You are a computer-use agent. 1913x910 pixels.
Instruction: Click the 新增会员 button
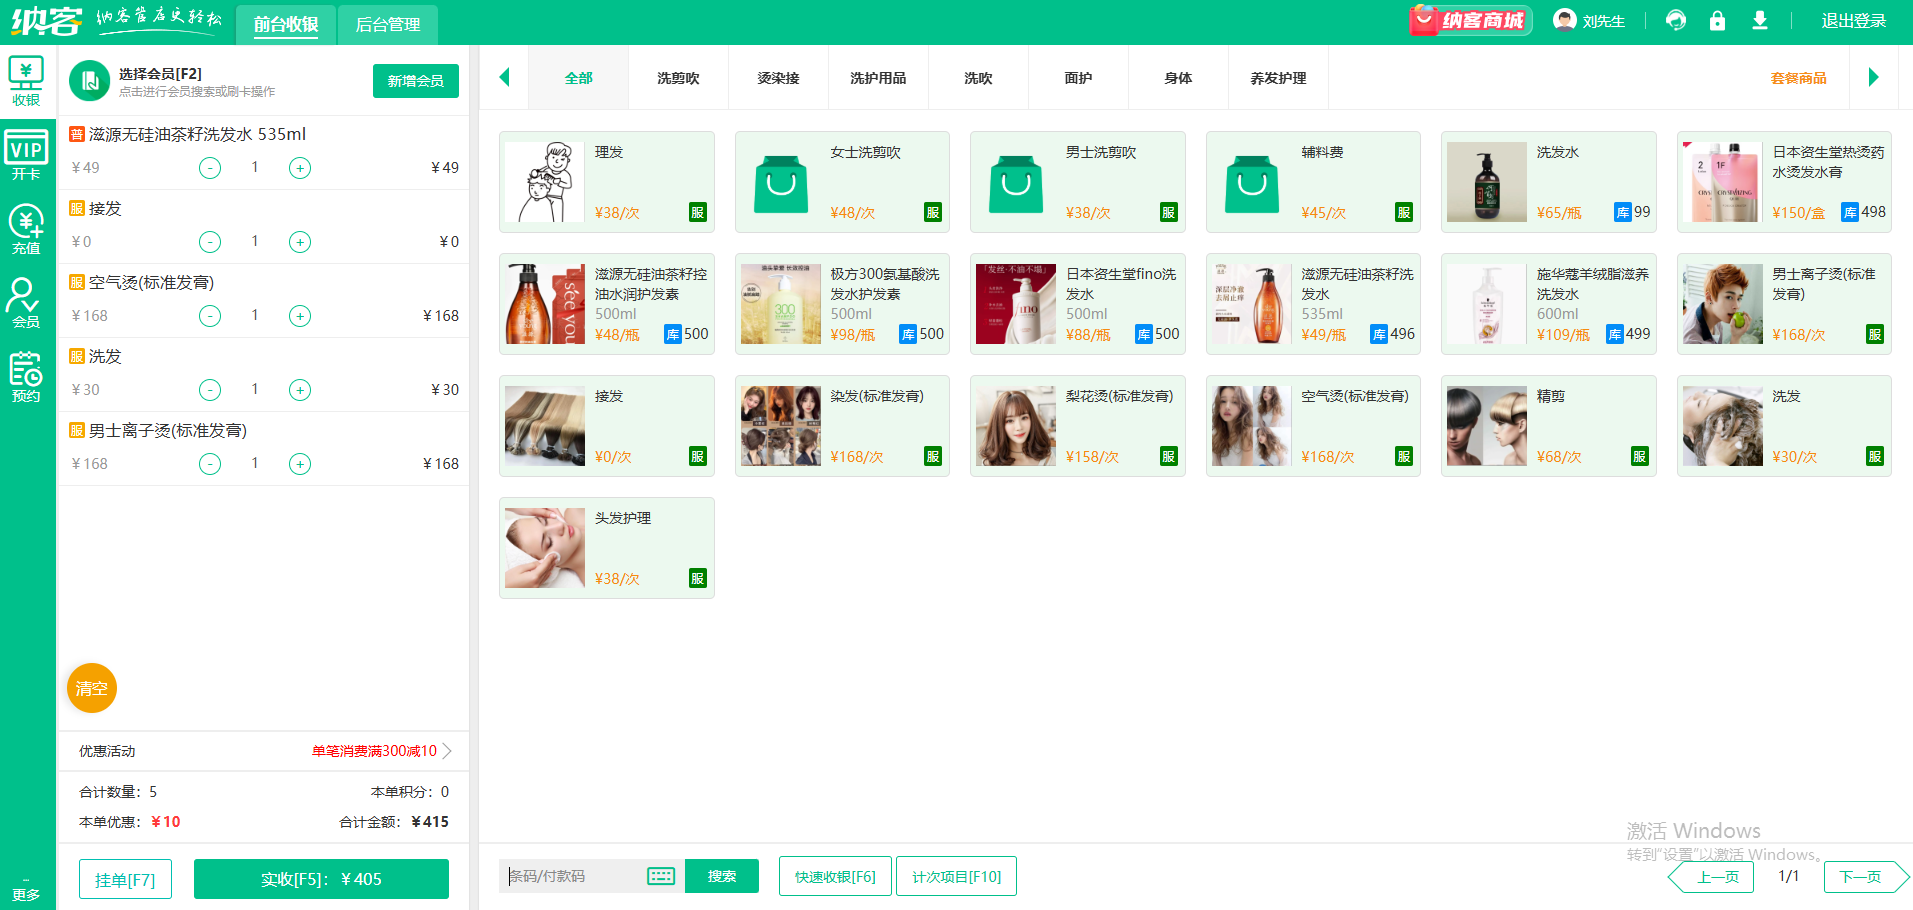click(415, 81)
